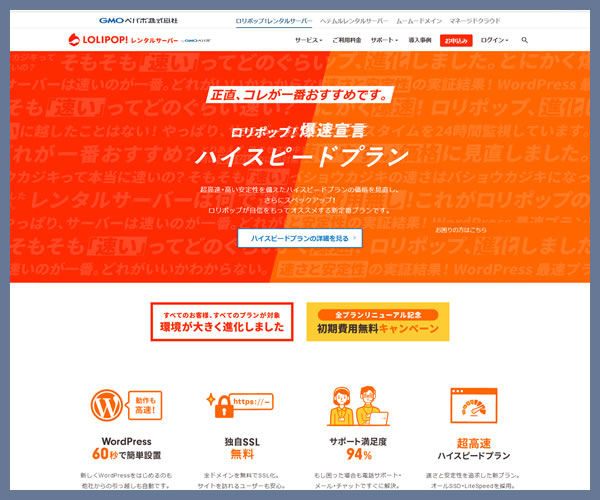The height and width of the screenshot is (500, 600).
Task: Click the red お申込み button
Action: click(x=456, y=40)
